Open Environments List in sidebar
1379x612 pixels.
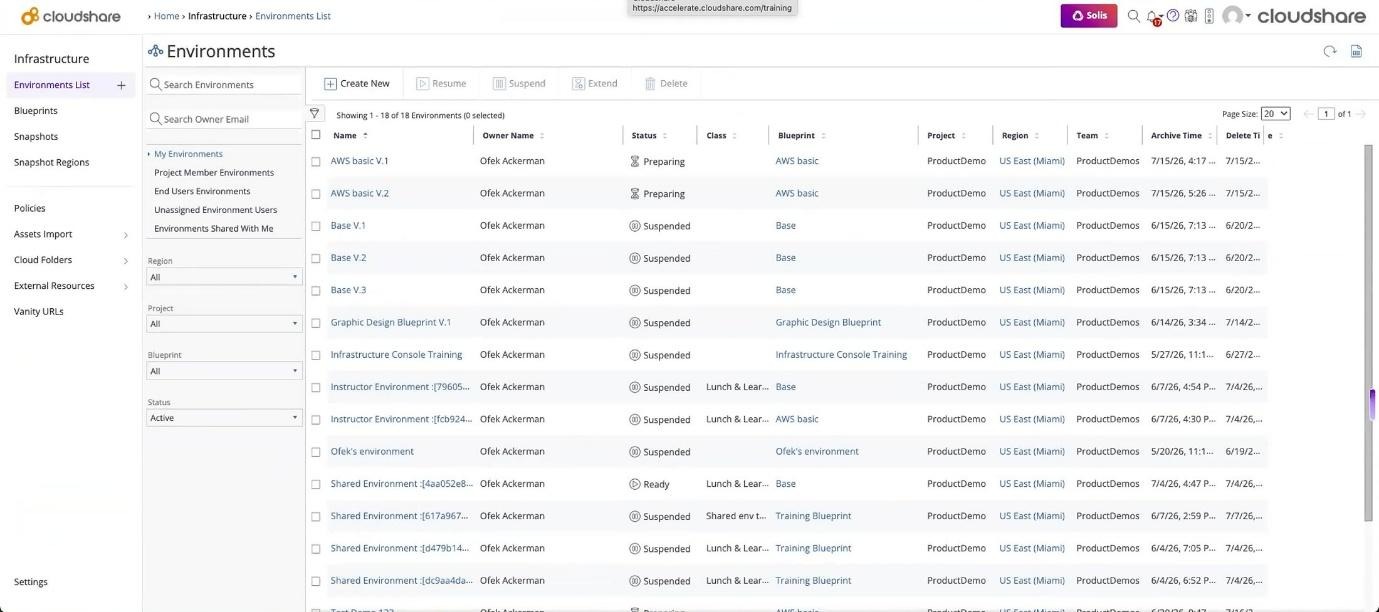point(52,85)
